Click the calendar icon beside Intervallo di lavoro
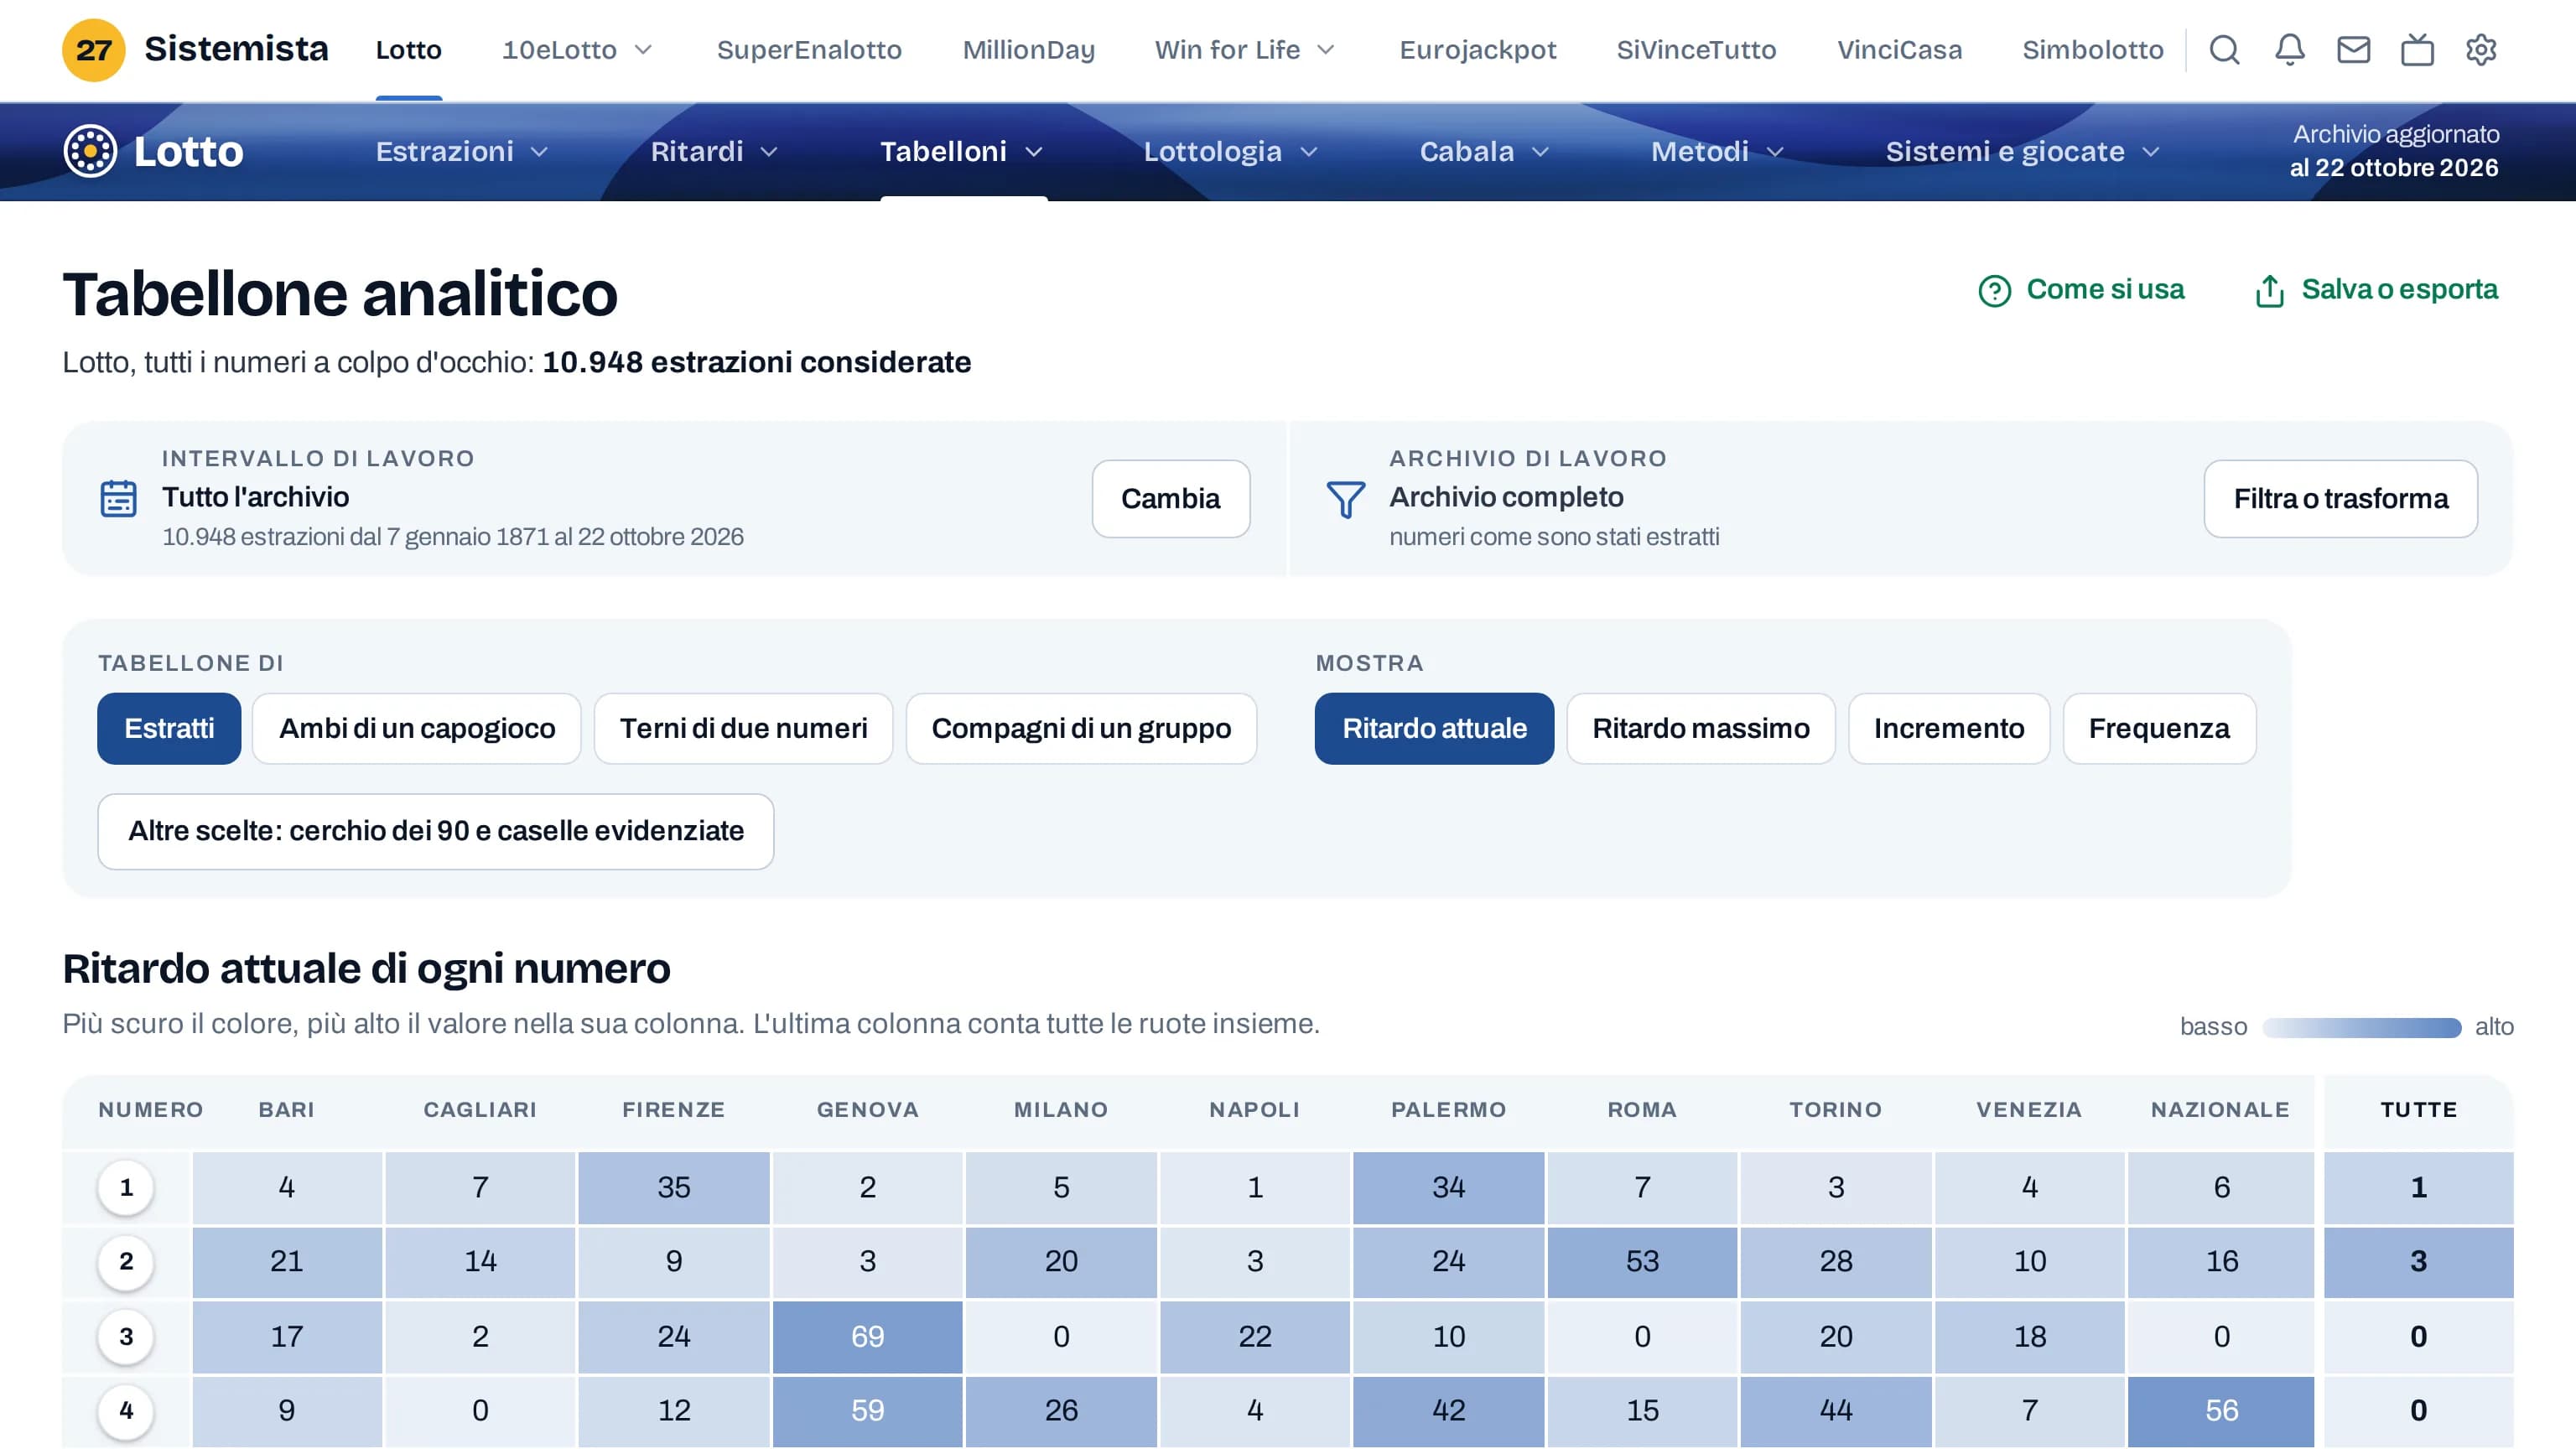Image resolution: width=2576 pixels, height=1449 pixels. (x=118, y=498)
